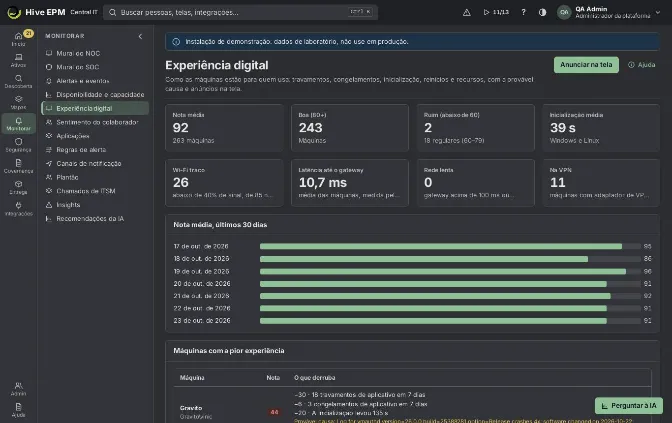Open the Ativos rail section
Image resolution: width=672 pixels, height=423 pixels.
click(x=18, y=60)
